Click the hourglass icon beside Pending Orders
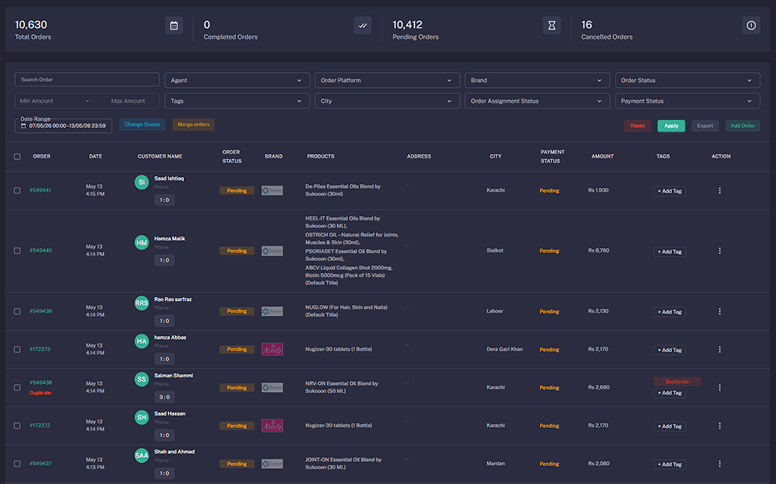The height and width of the screenshot is (484, 776). tap(552, 26)
